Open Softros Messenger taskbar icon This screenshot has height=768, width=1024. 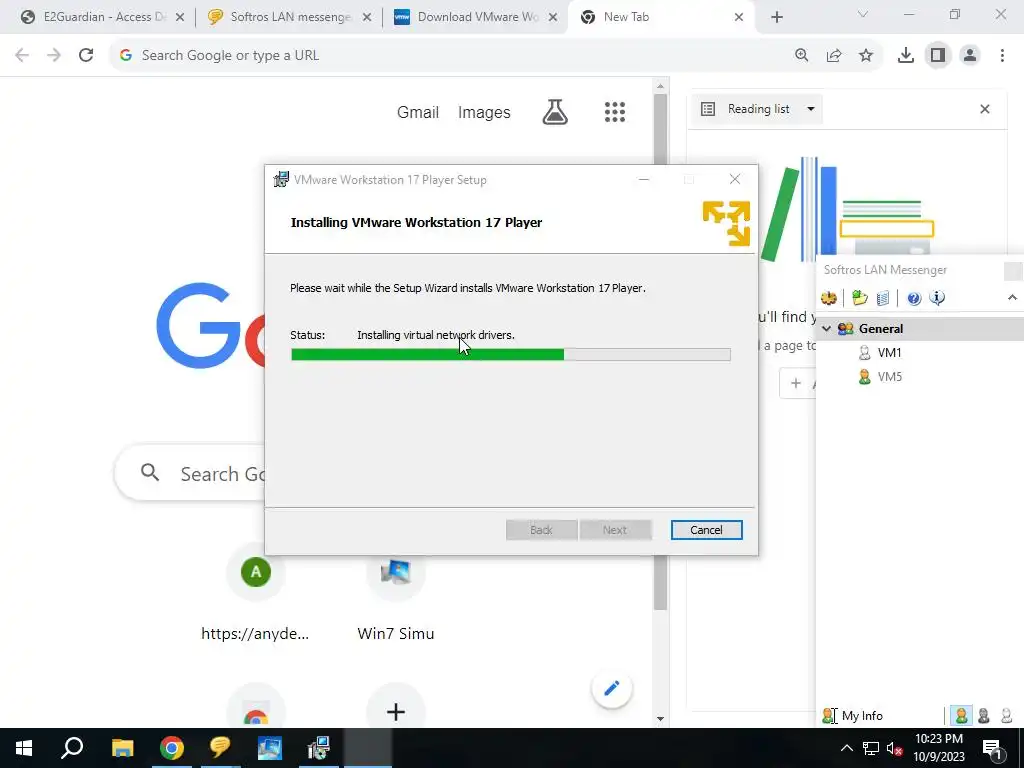pyautogui.click(x=220, y=748)
